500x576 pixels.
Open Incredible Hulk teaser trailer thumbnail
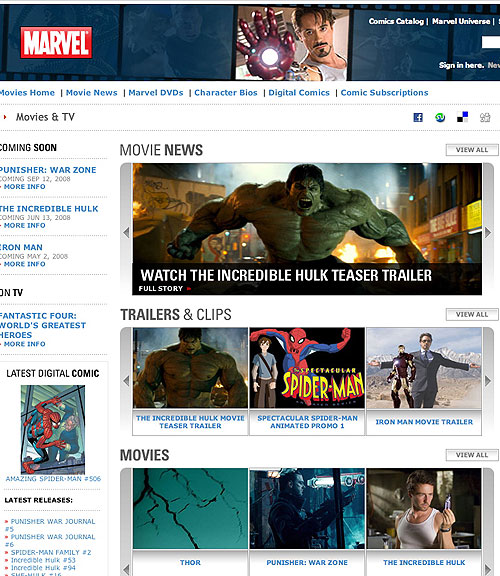pos(190,368)
